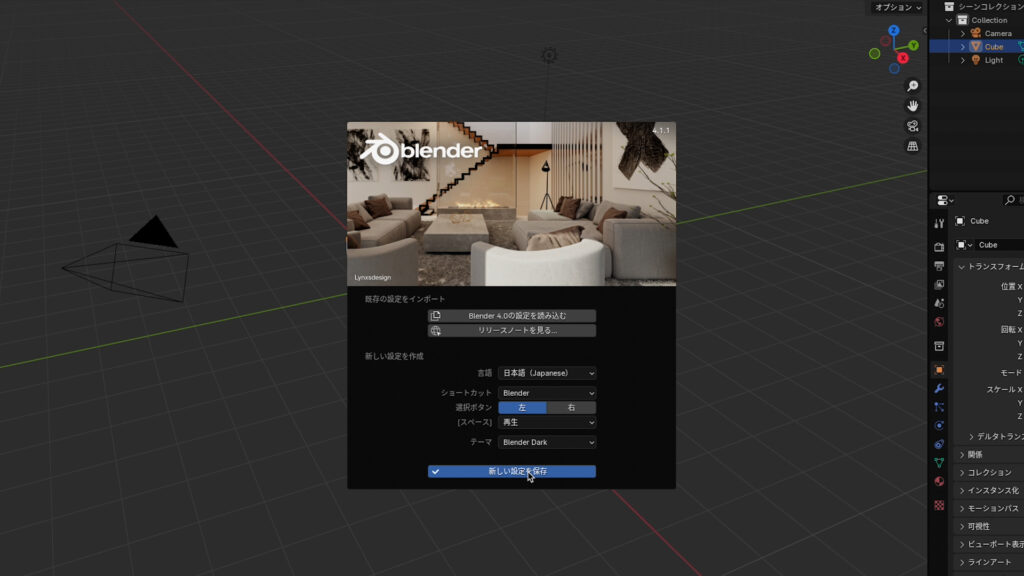Click the Light object icon in outliner

[976, 60]
